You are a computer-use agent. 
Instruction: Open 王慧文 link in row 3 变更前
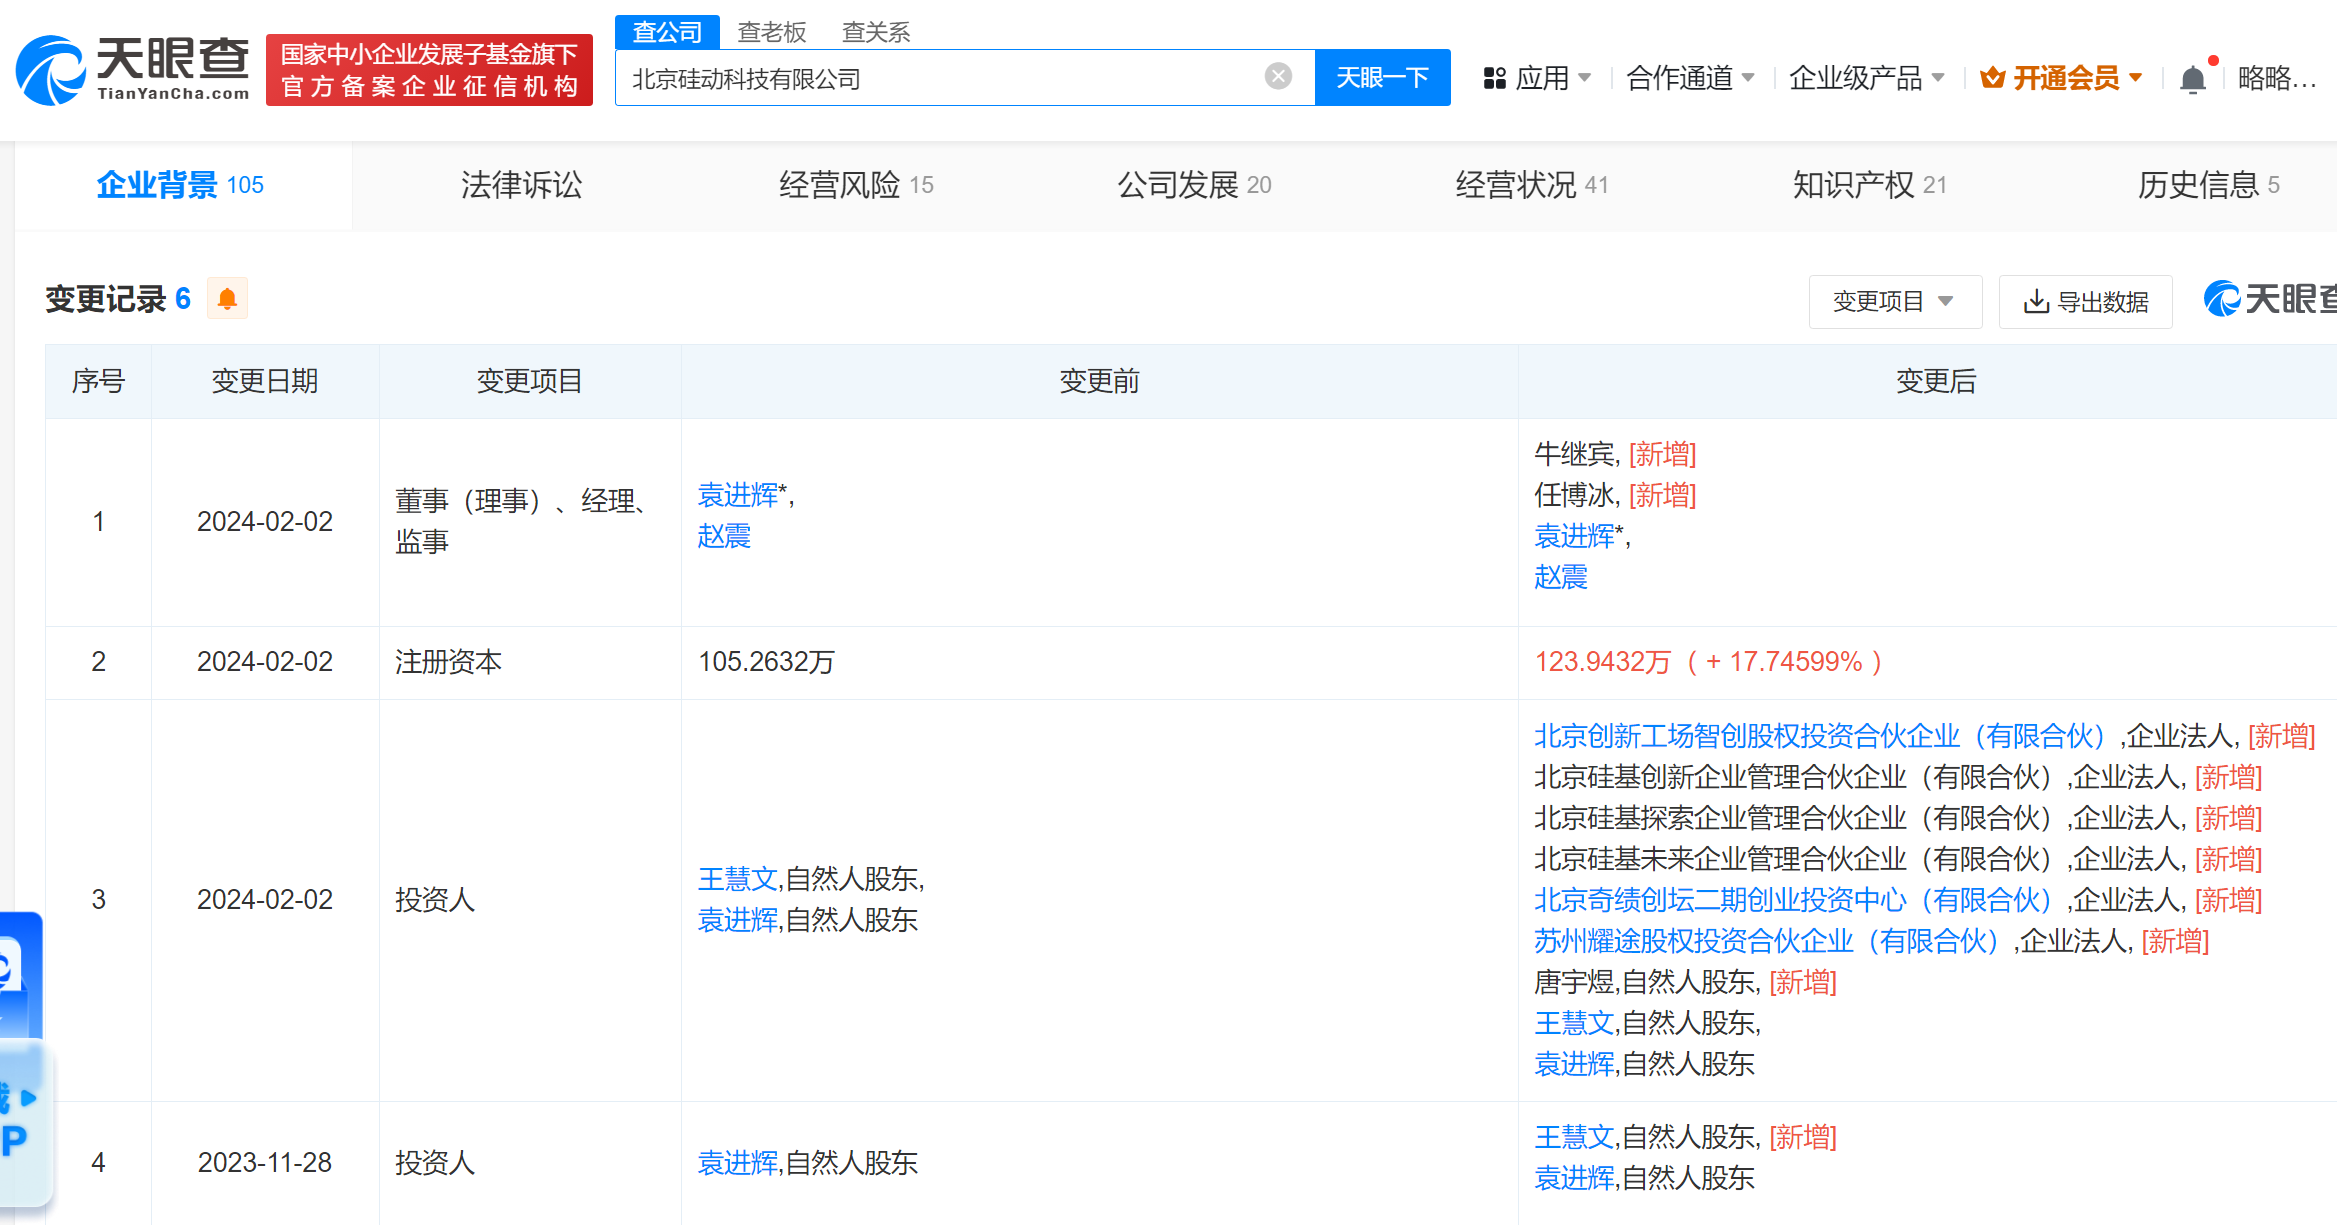coord(738,879)
